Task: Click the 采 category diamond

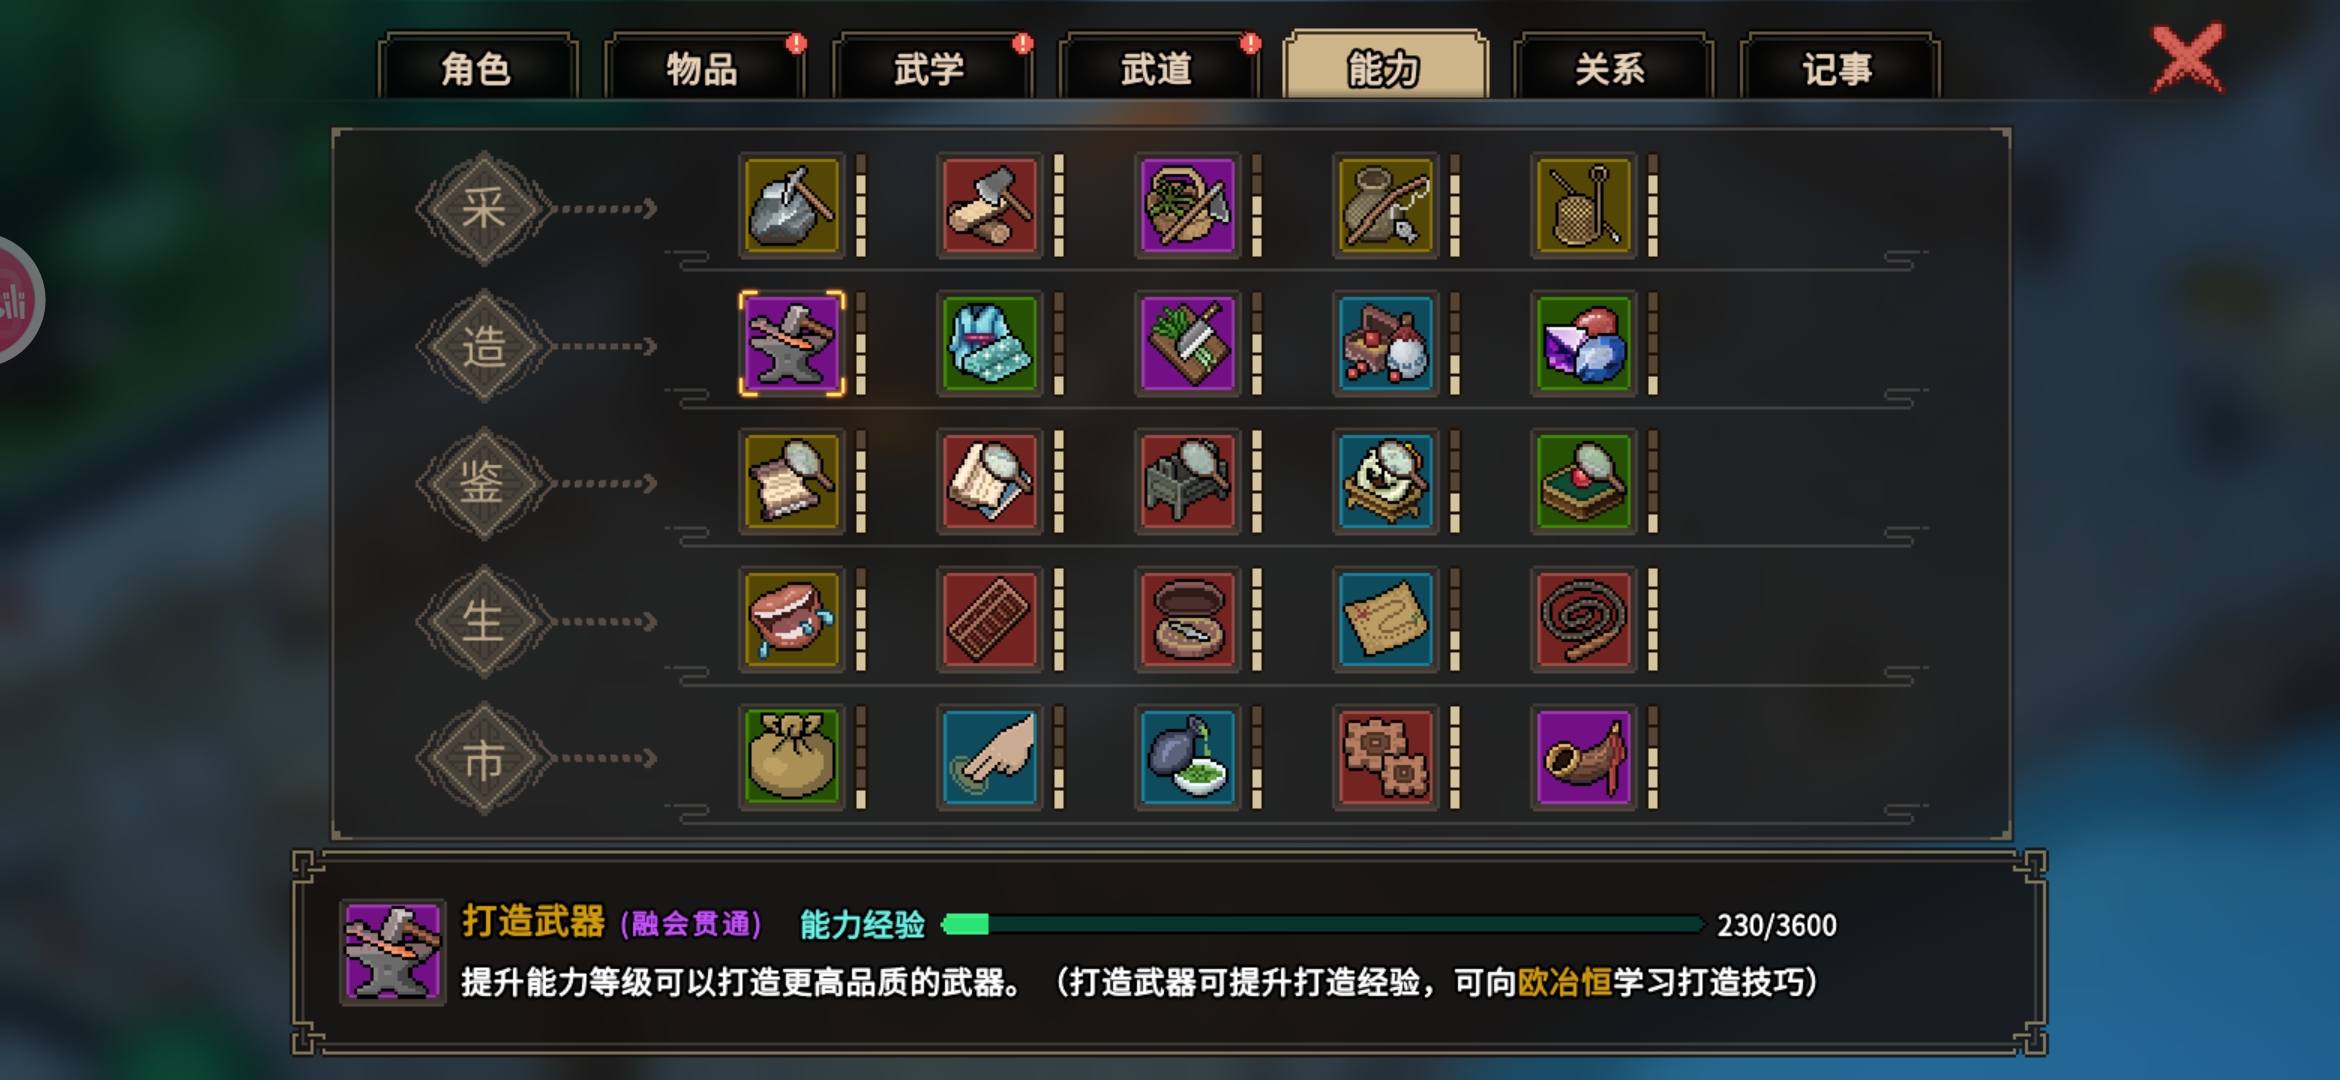Action: 485,208
